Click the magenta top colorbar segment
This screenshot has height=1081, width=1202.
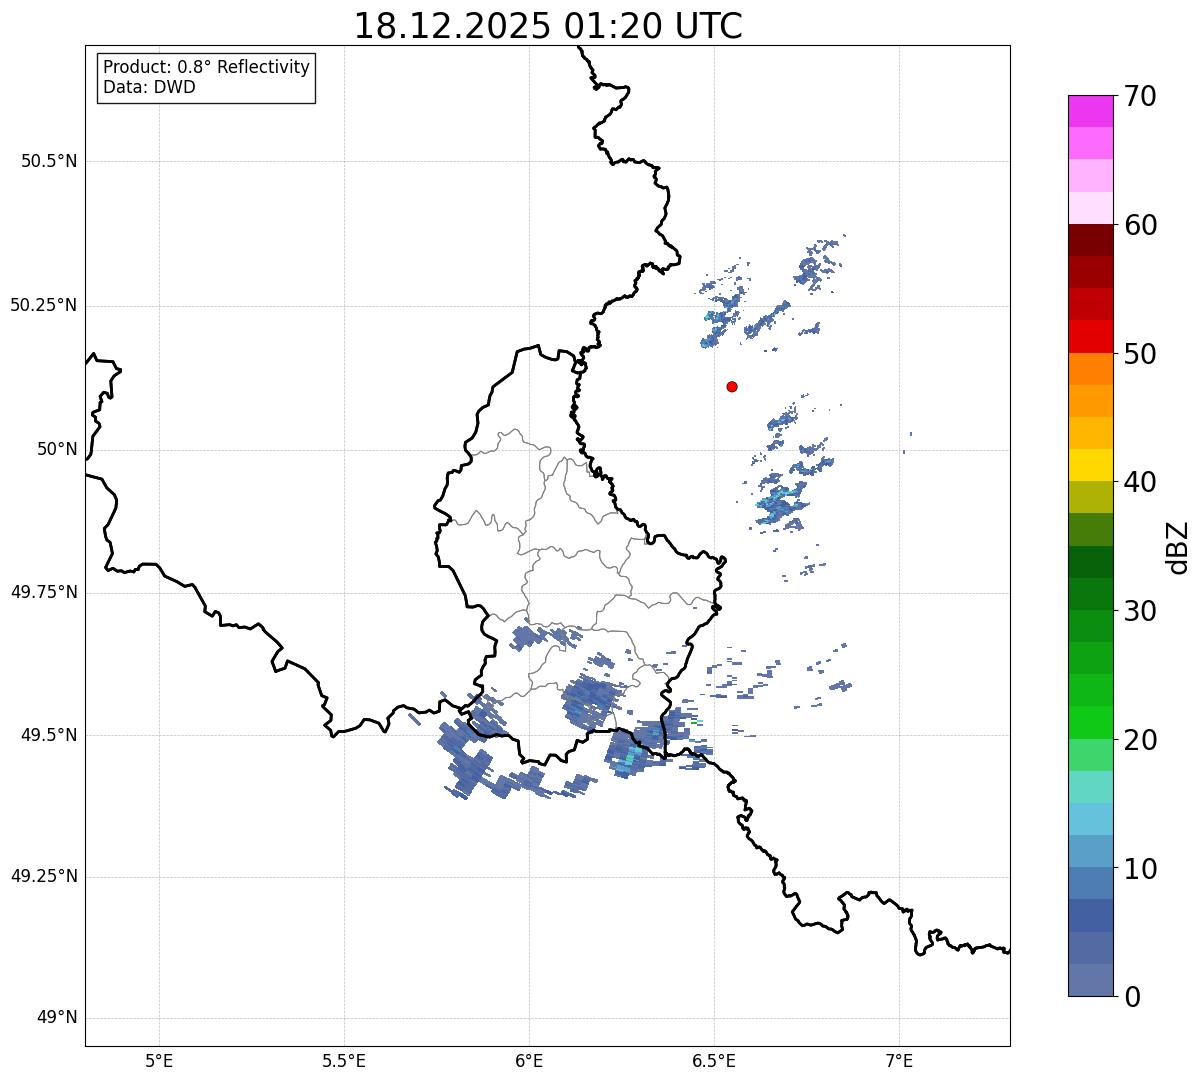point(1091,111)
